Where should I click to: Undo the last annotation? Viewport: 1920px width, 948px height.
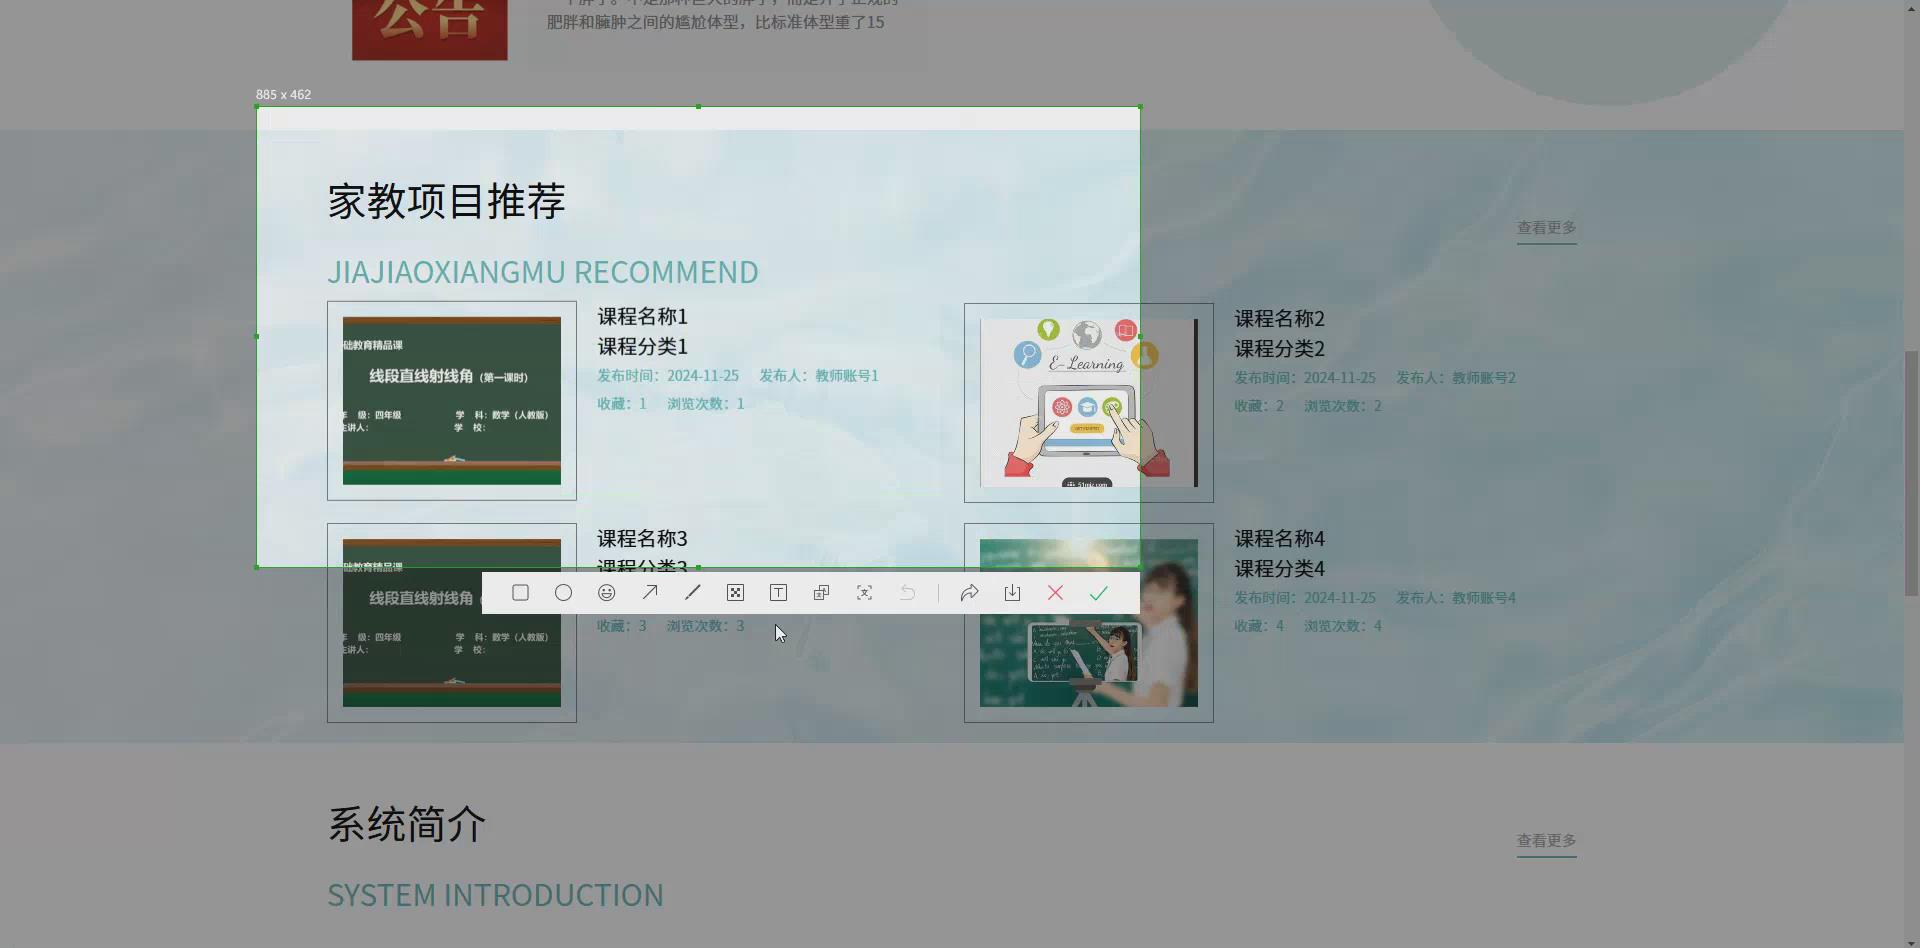click(907, 592)
